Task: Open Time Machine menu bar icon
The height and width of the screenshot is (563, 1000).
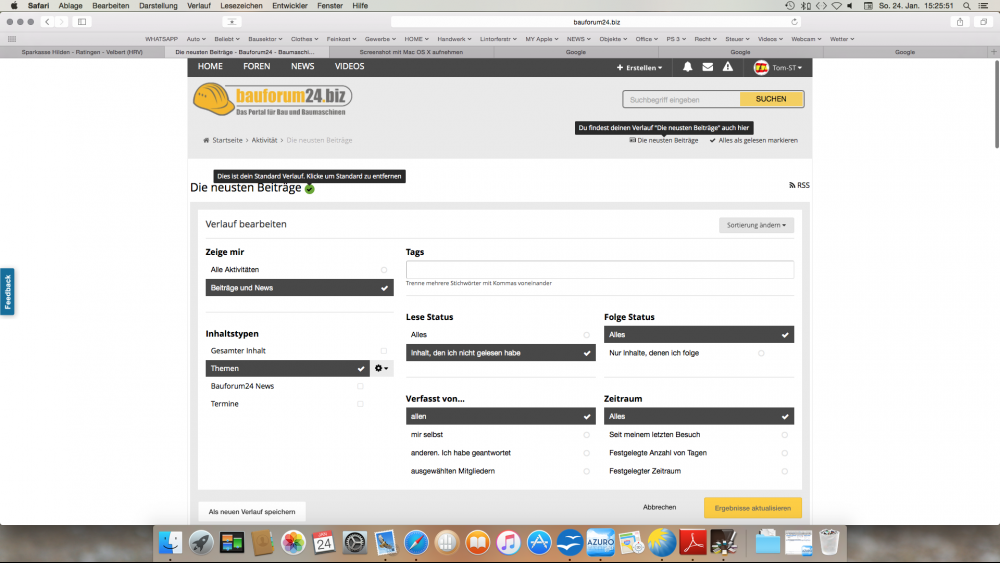Action: tap(790, 6)
